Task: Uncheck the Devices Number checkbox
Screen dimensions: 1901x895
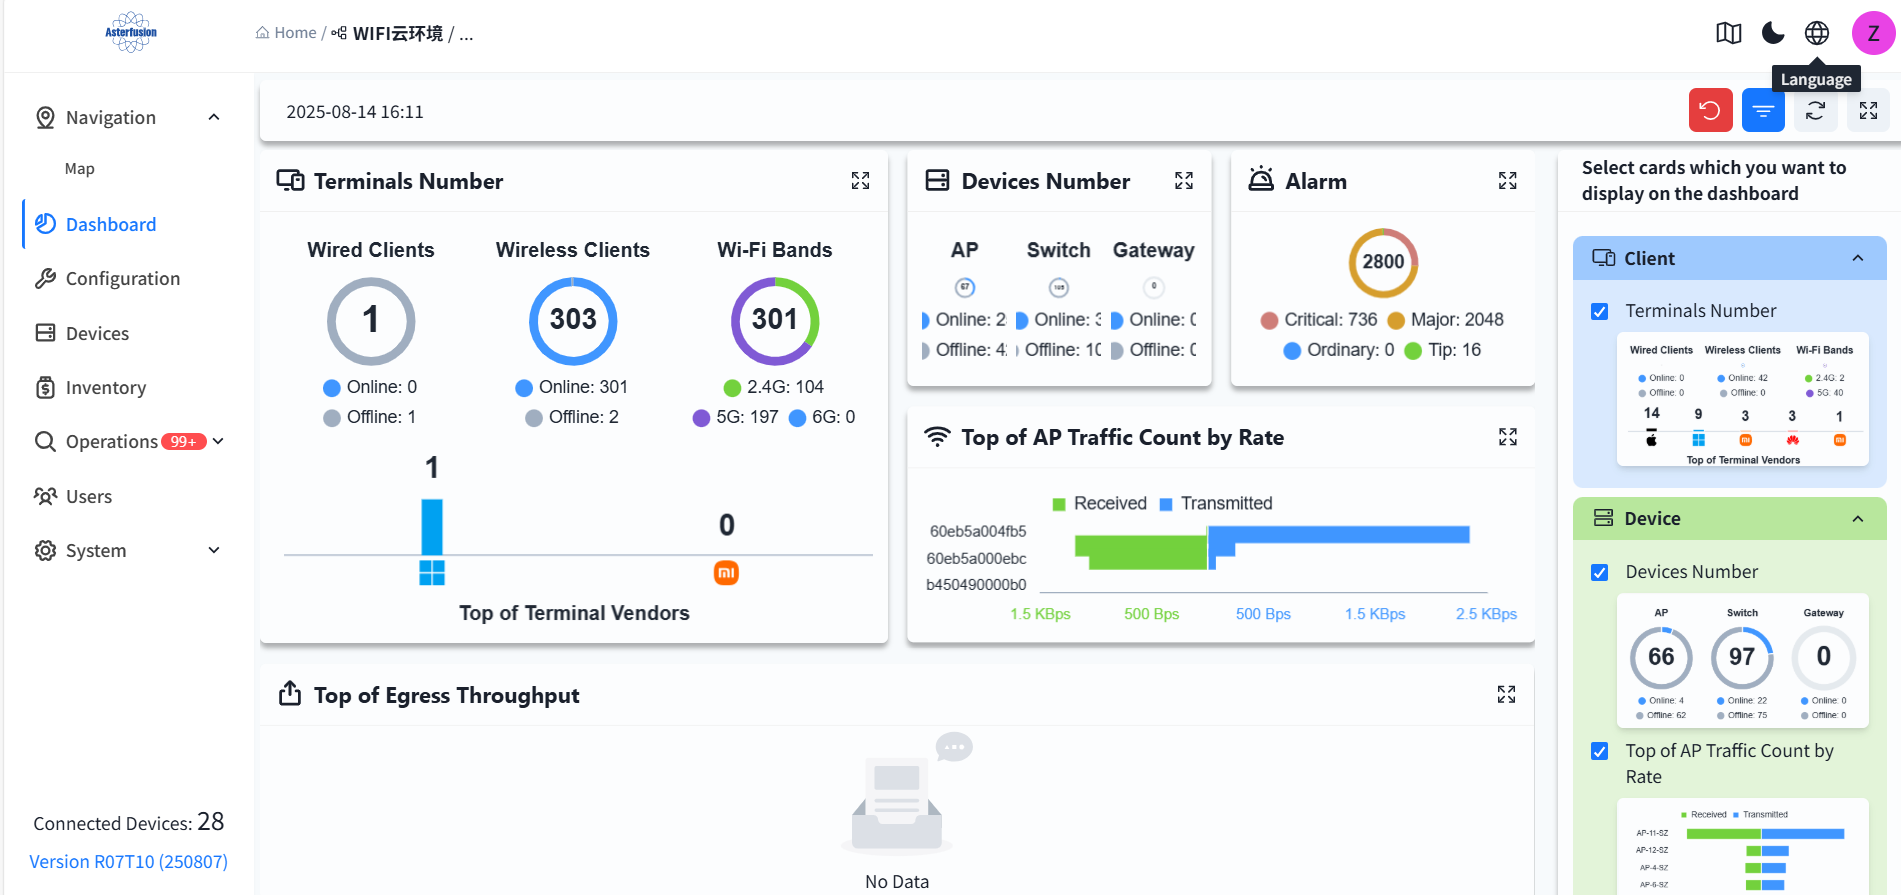Action: click(x=1600, y=573)
